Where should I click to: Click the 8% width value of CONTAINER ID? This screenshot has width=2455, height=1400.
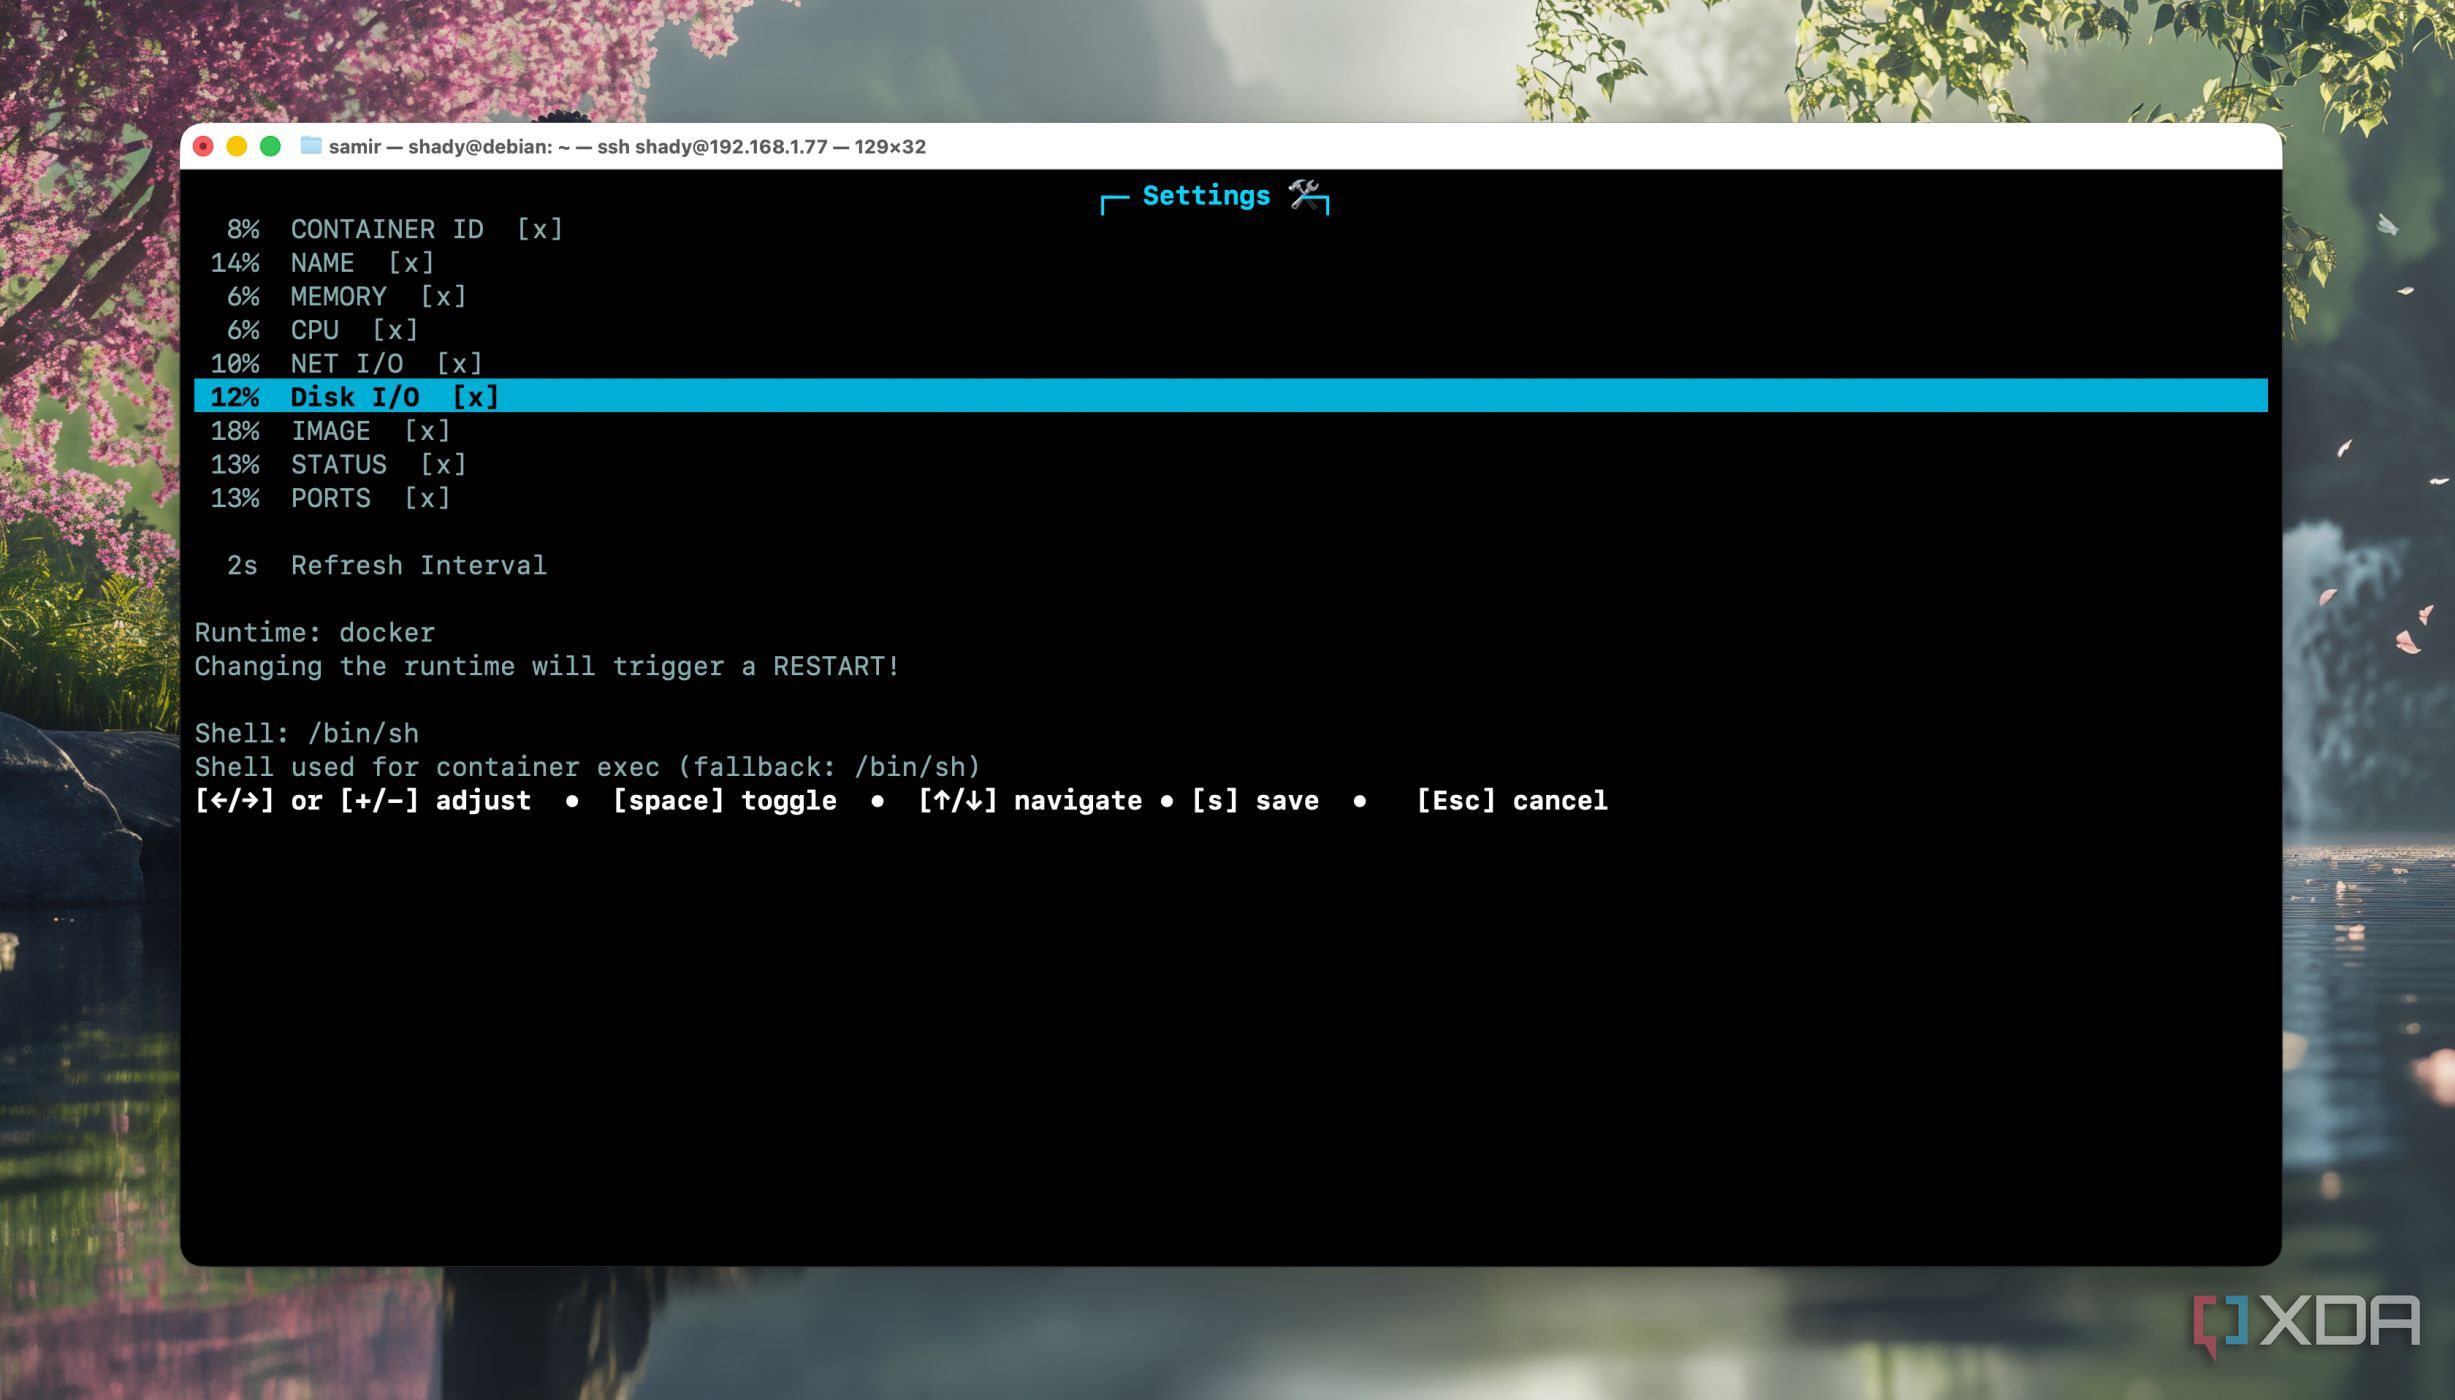click(243, 229)
